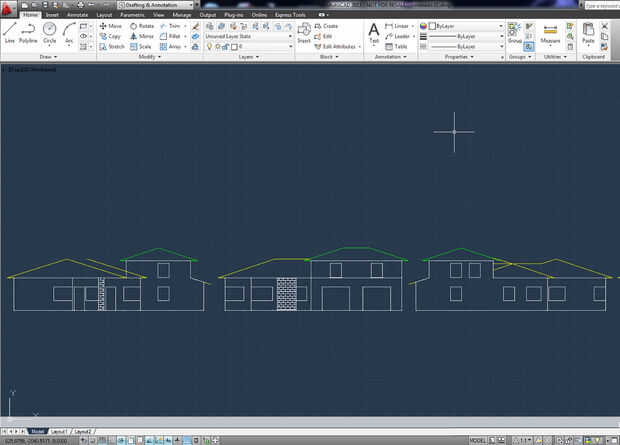Open the Drafting & Annotation workspace dropdown
The height and width of the screenshot is (445, 620).
(x=156, y=5)
